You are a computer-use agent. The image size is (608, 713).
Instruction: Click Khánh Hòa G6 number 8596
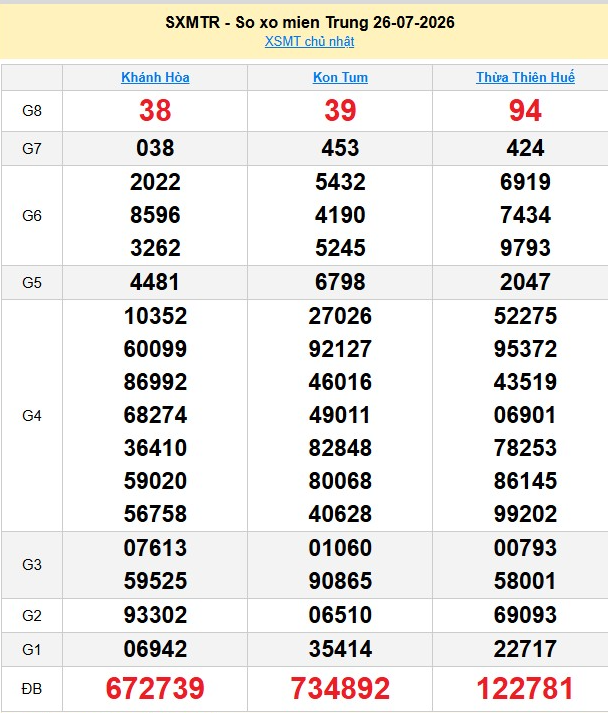[x=155, y=215]
